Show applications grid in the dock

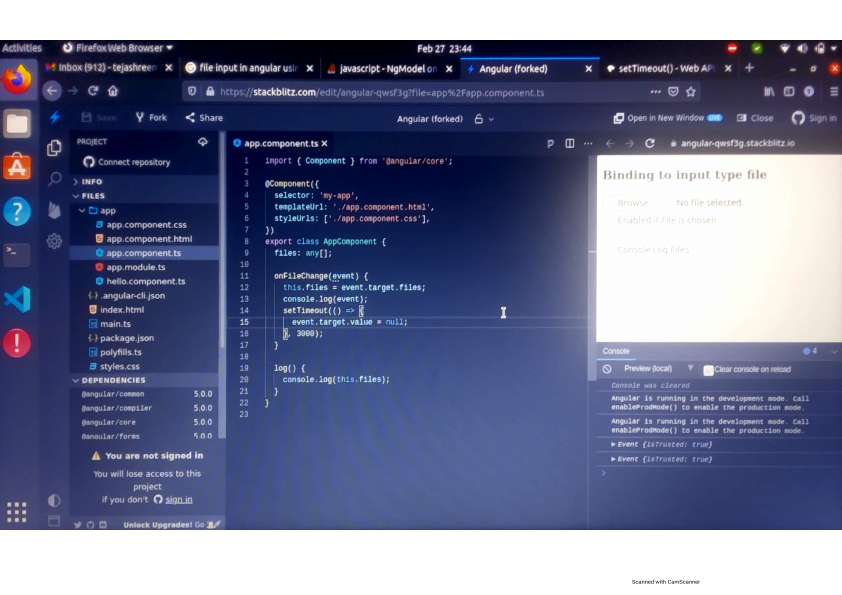[x=17, y=512]
